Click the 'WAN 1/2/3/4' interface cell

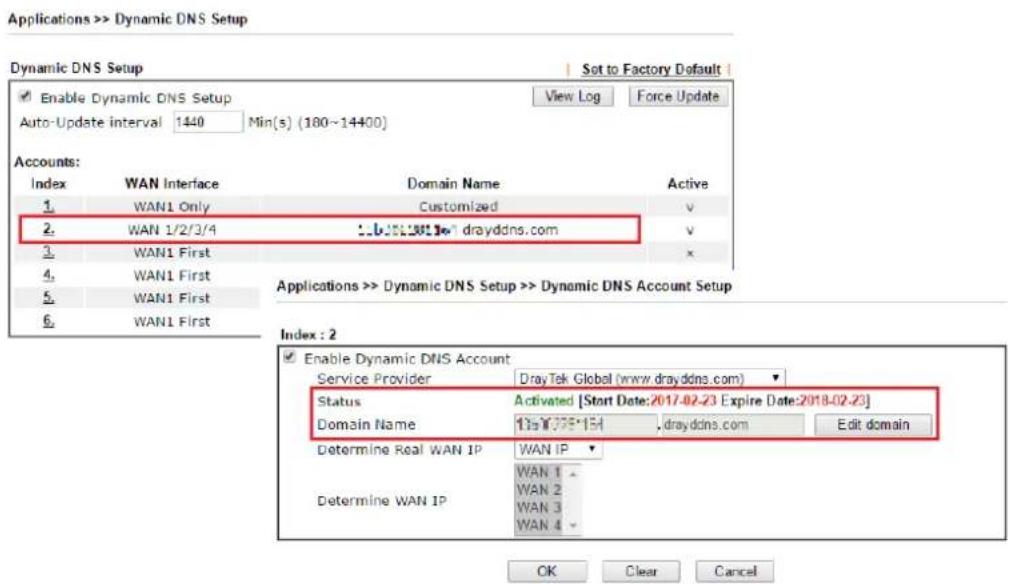click(x=172, y=230)
